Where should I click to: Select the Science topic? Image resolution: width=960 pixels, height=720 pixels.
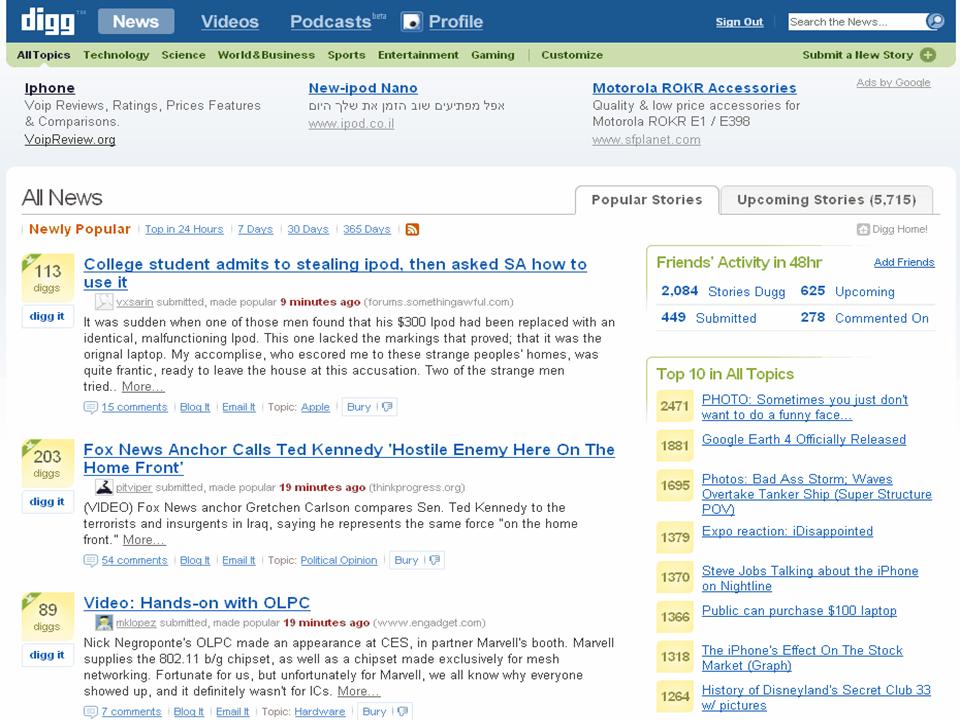point(184,55)
